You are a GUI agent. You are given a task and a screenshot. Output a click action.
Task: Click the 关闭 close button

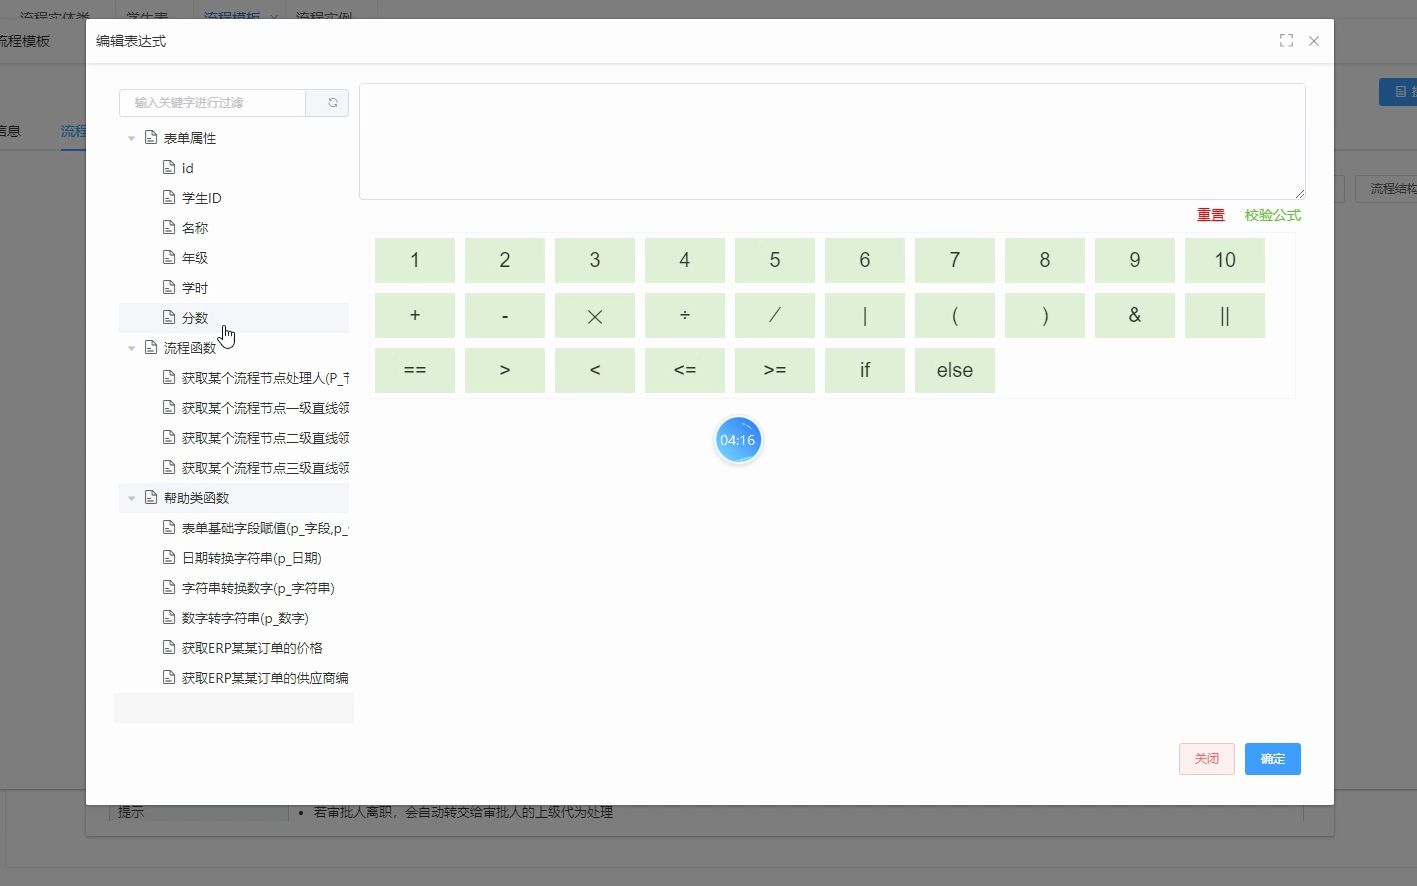point(1207,759)
